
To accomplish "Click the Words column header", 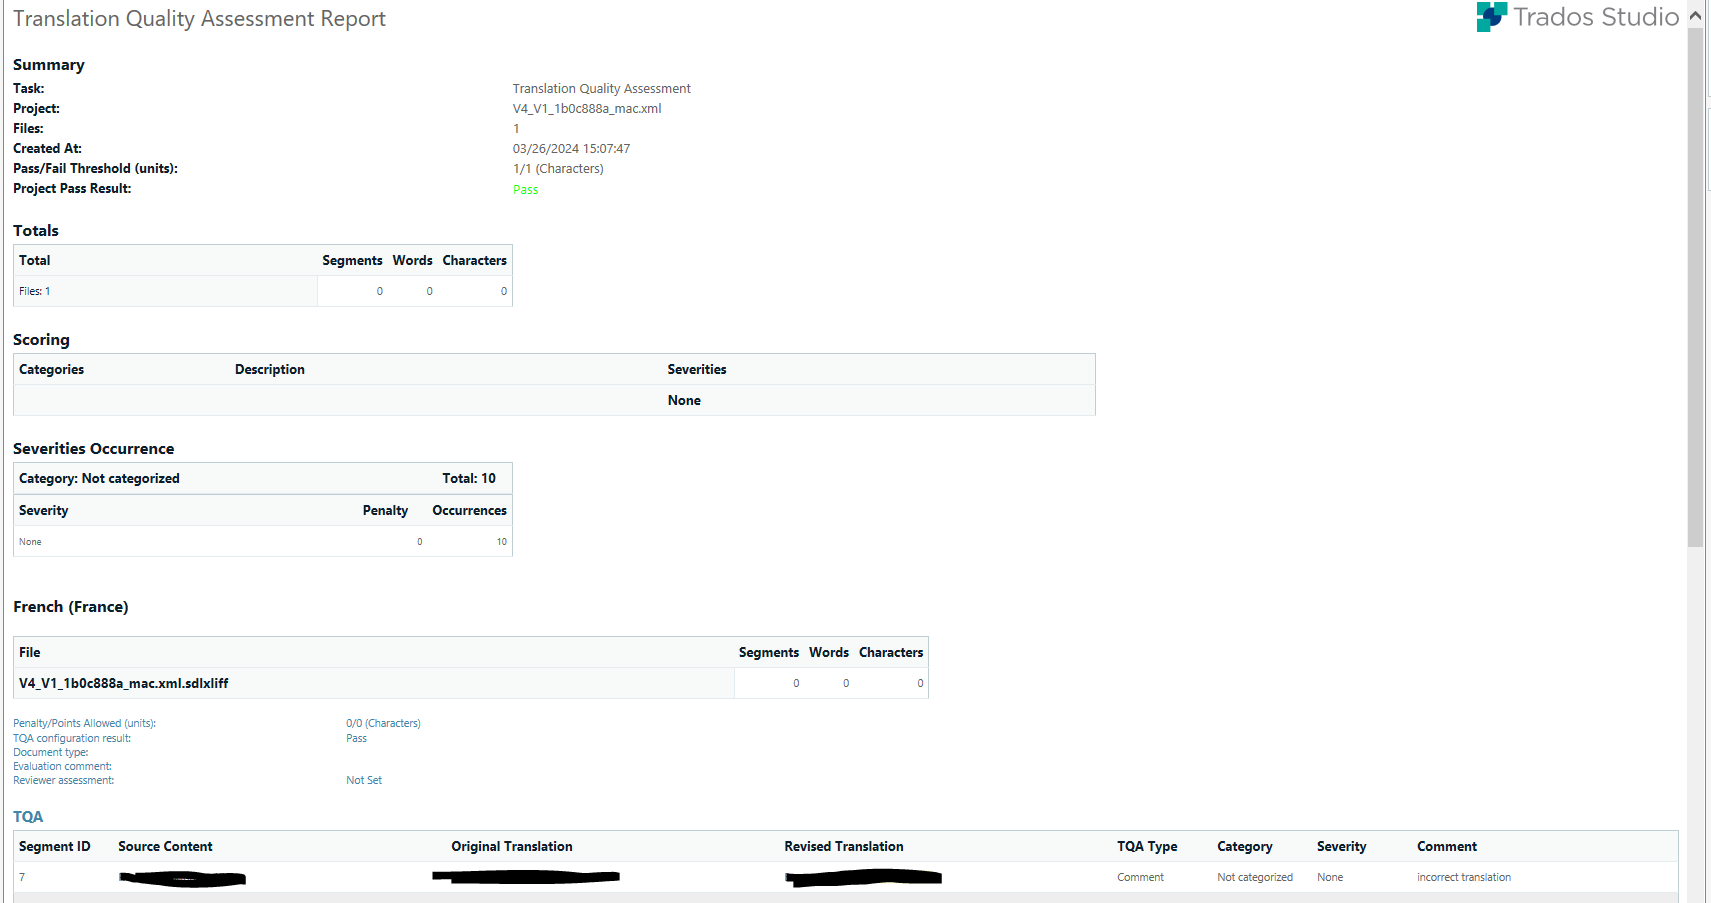I will [412, 260].
